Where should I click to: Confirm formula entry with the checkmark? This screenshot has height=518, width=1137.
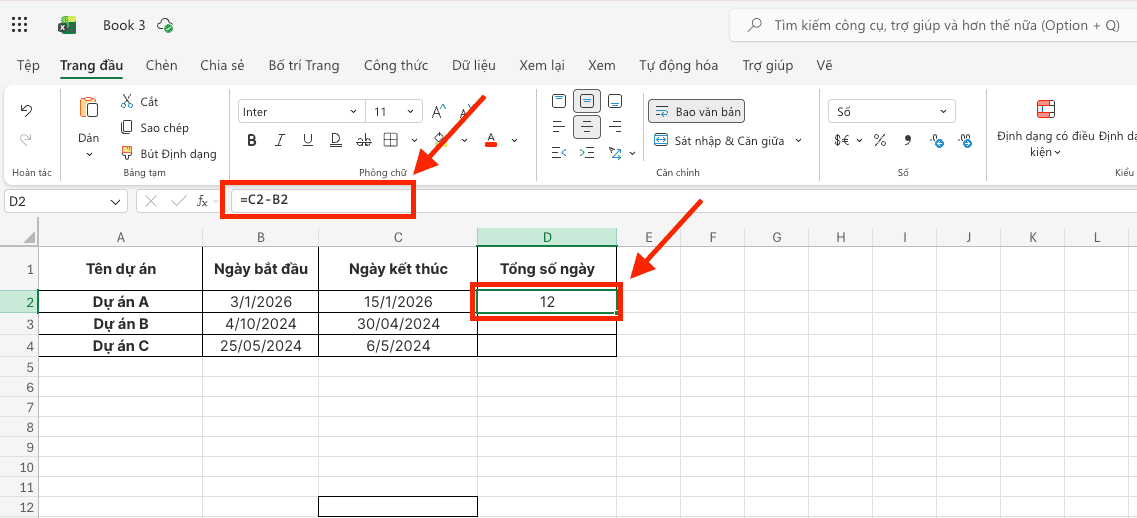[x=178, y=201]
